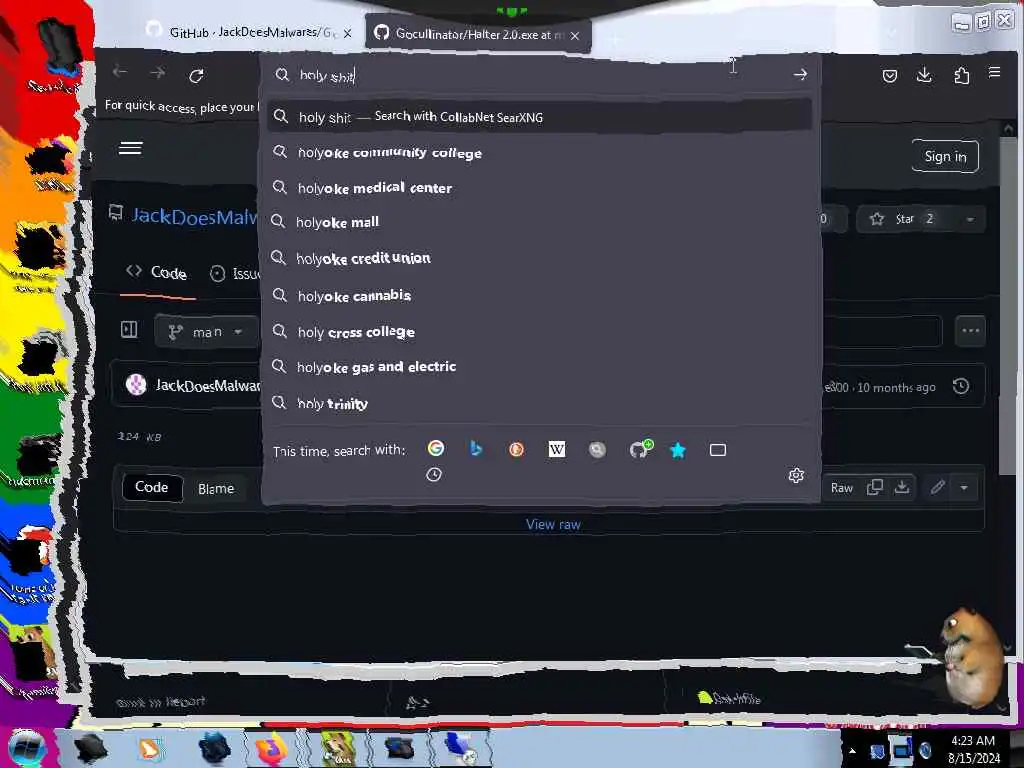
Task: Search this time with Bing icon
Action: coord(476,449)
